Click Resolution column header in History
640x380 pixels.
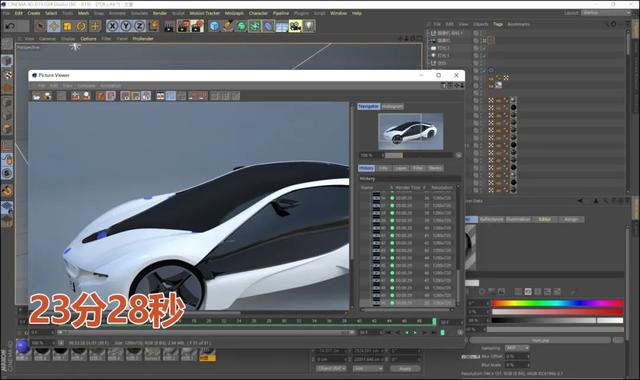pos(442,188)
